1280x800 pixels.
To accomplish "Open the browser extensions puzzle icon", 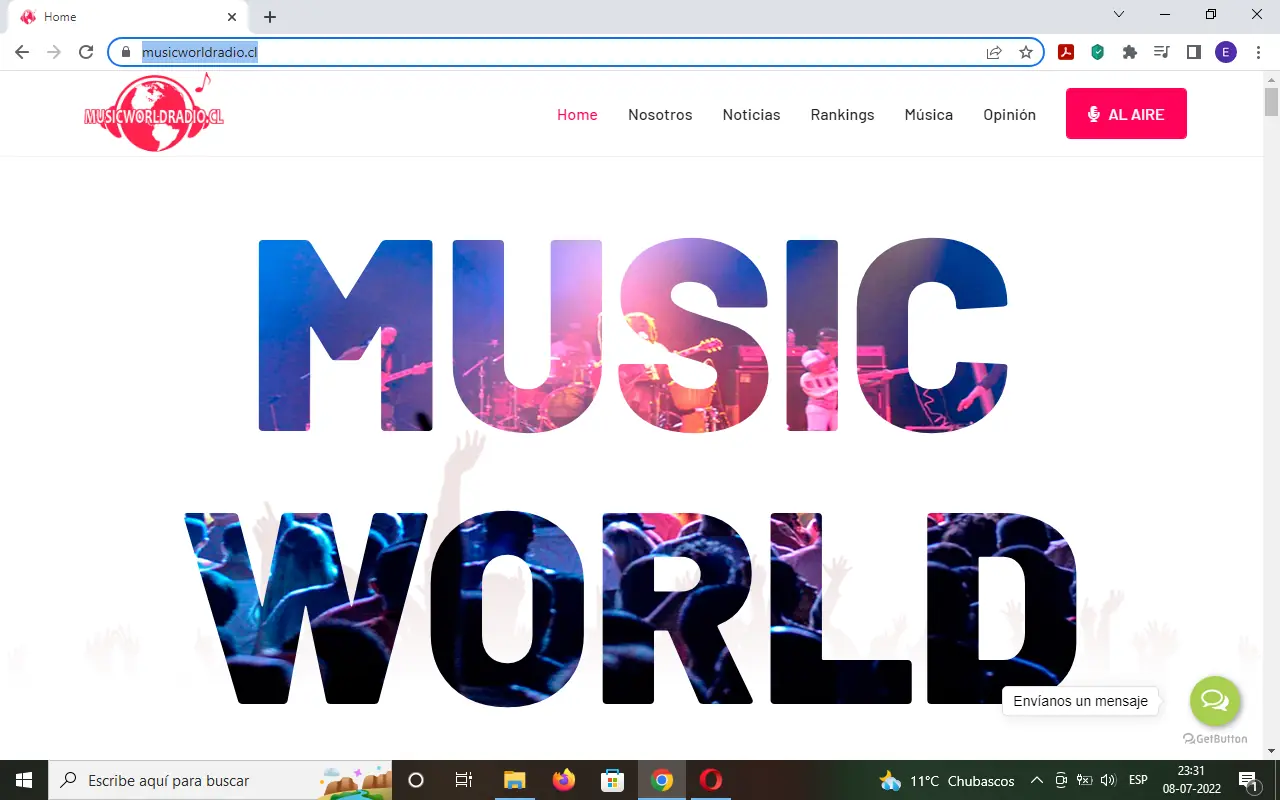I will tap(1130, 52).
